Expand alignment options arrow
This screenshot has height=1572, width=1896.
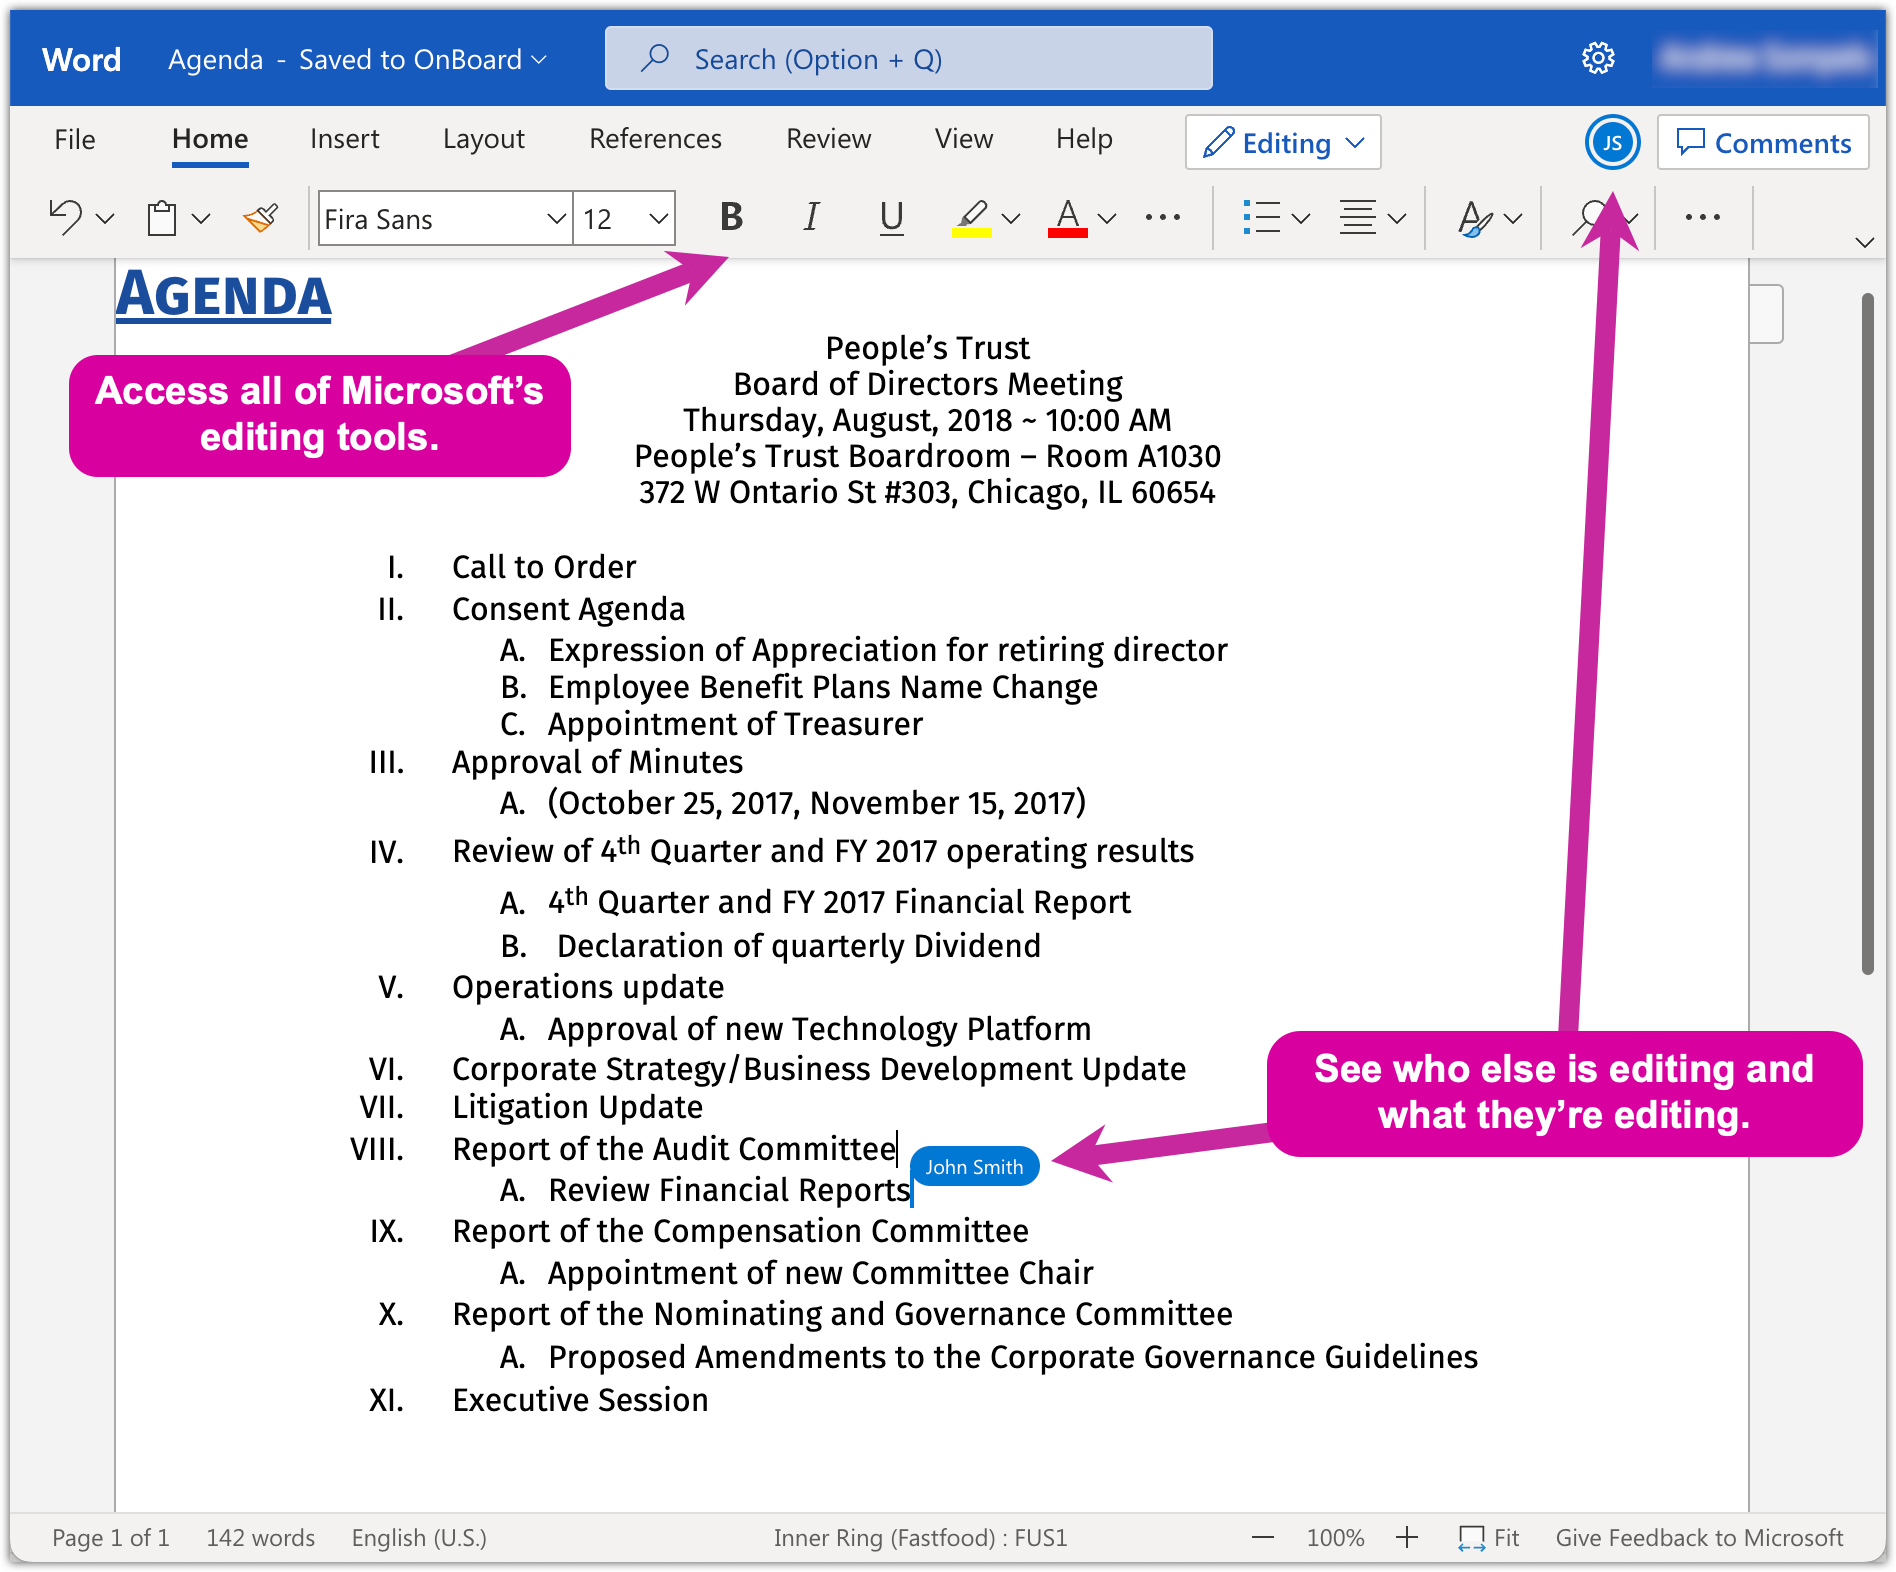1397,218
